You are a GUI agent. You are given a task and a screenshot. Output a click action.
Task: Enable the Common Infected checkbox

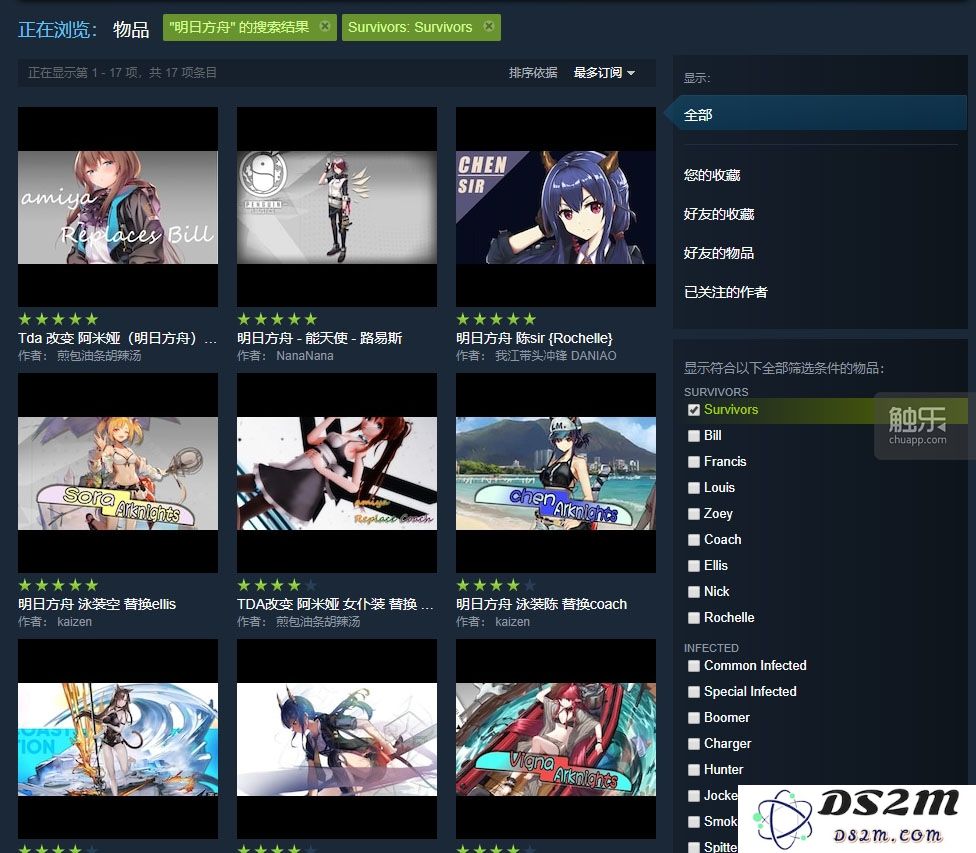pyautogui.click(x=693, y=666)
